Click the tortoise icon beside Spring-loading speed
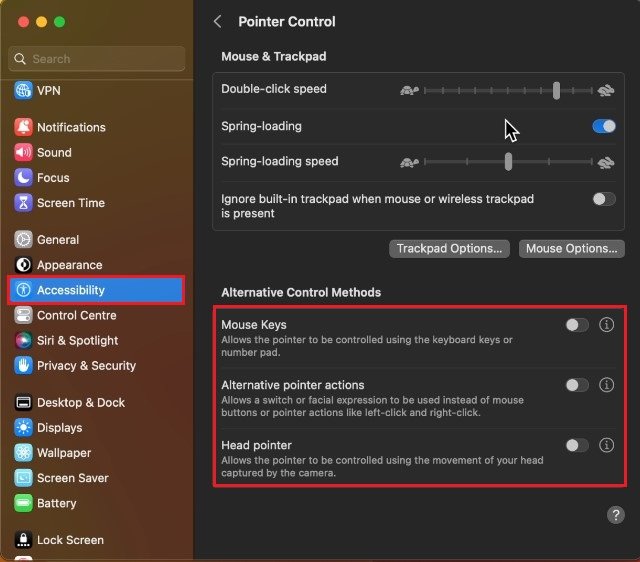640x562 pixels. pos(409,162)
